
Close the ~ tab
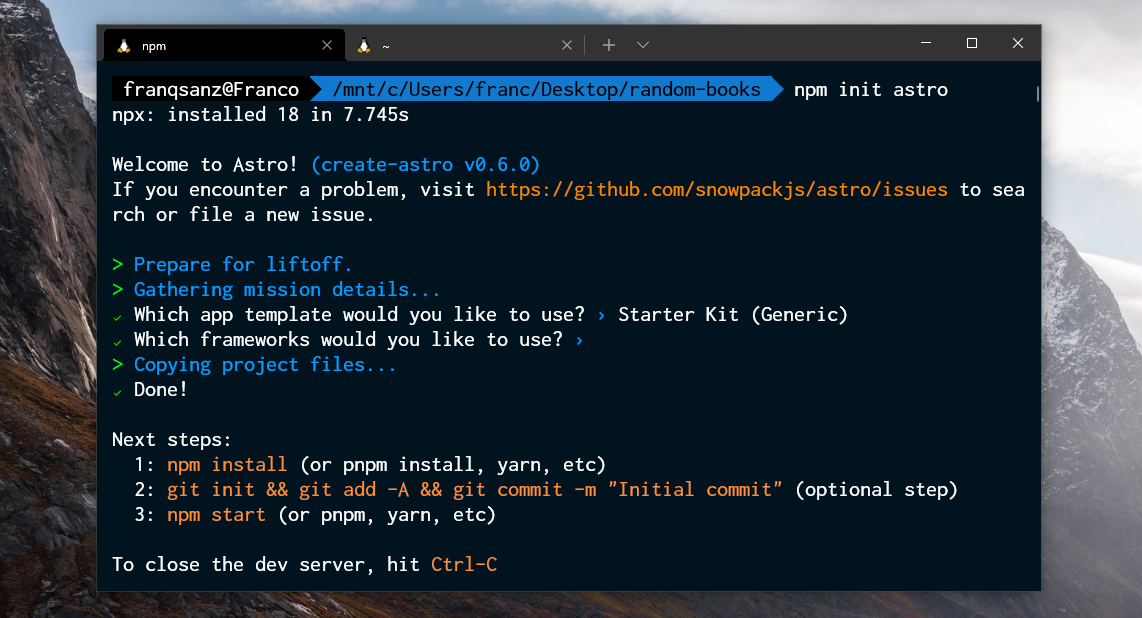click(x=567, y=45)
